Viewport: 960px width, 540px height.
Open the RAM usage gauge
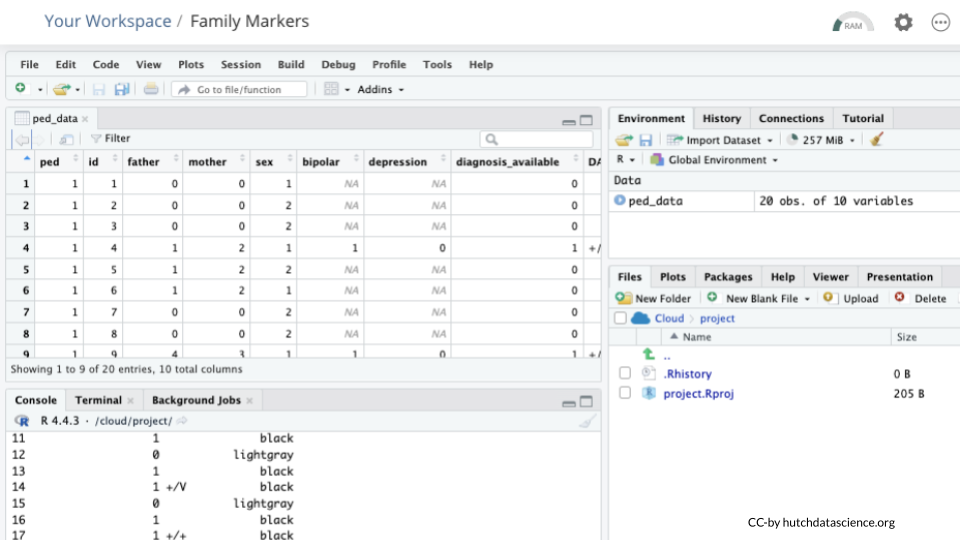point(852,22)
